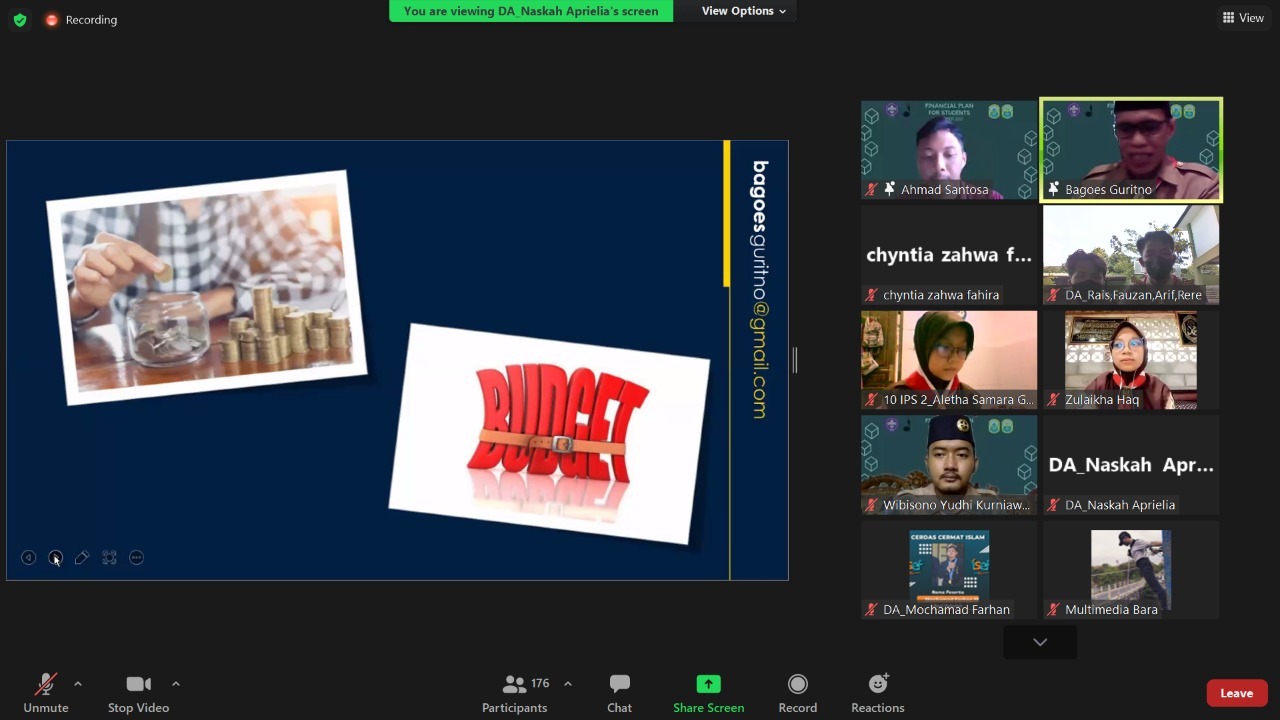Open the View layout menu
Screen dimensions: 1280x720
[x=1243, y=18]
